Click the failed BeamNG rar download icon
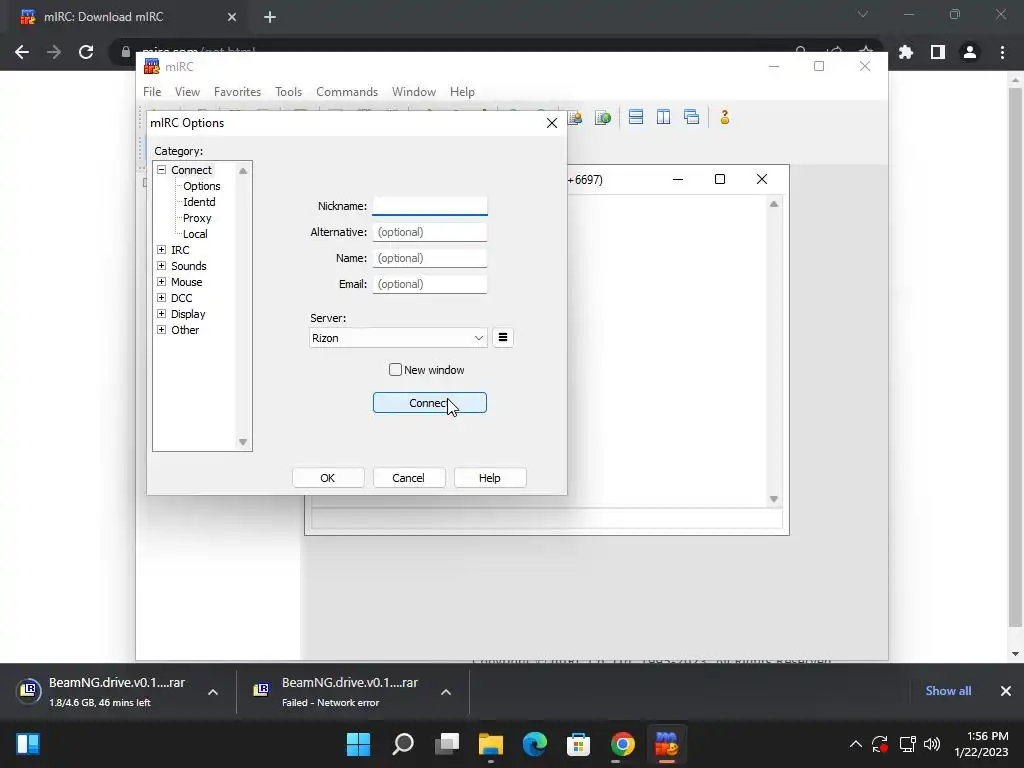The width and height of the screenshot is (1024, 768). [x=261, y=690]
